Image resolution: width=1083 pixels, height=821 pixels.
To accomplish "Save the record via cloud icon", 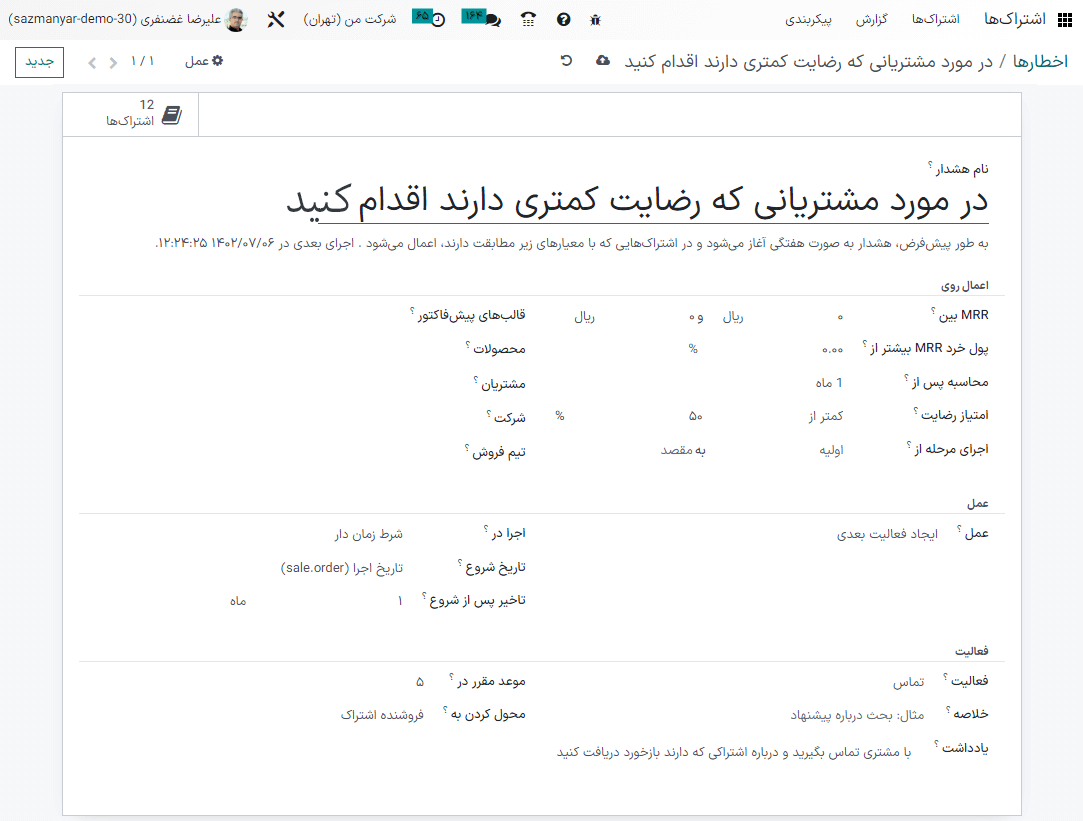I will pyautogui.click(x=602, y=60).
